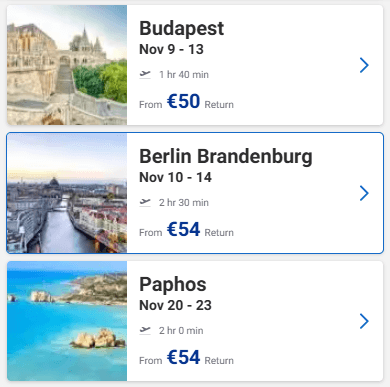Open the Berlin Brandenburg destination title
Viewport: 390px width, 387px height.
[226, 156]
